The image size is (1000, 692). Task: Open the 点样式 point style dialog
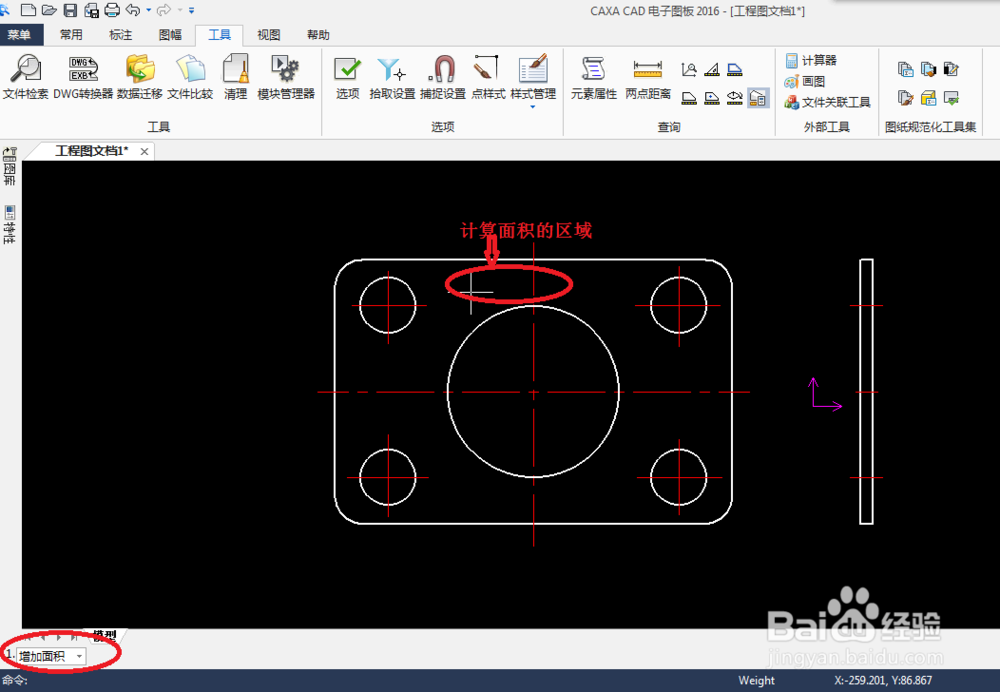coord(488,77)
